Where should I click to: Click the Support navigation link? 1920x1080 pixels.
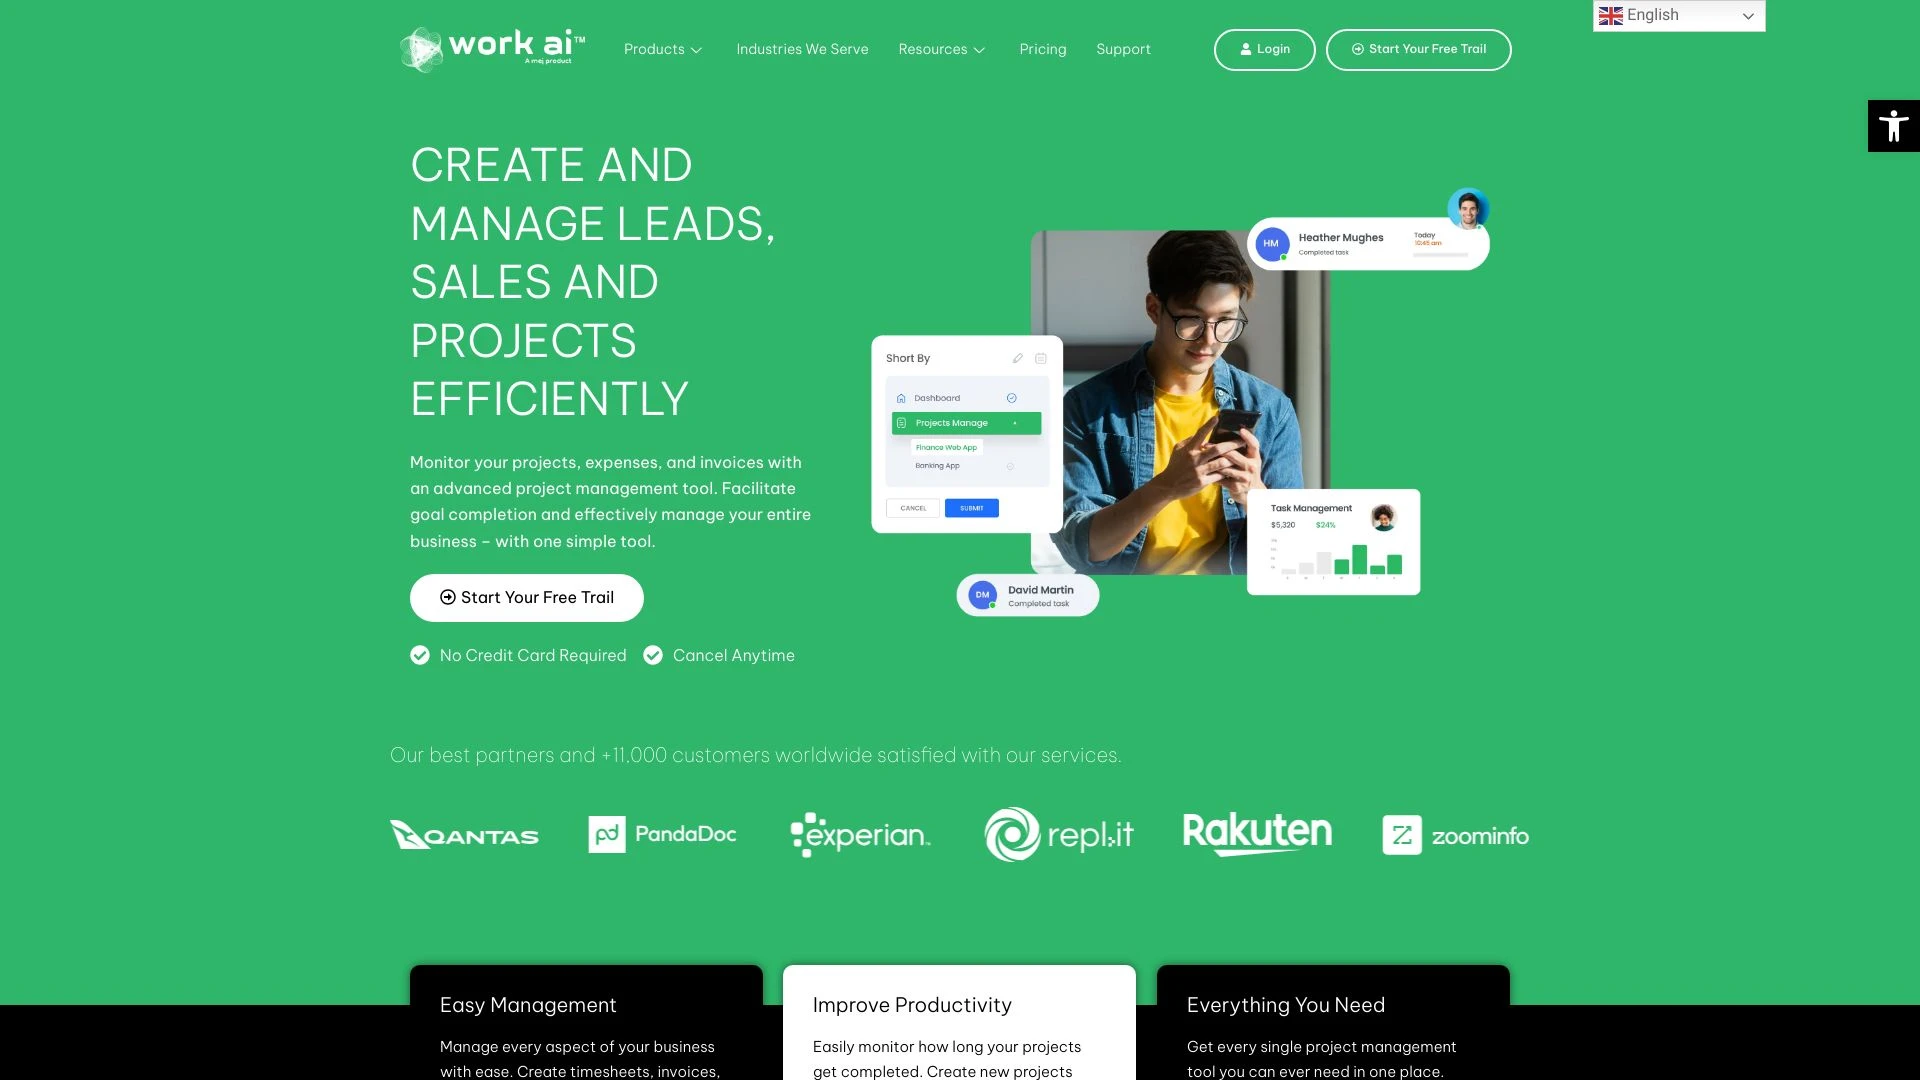pos(1124,49)
